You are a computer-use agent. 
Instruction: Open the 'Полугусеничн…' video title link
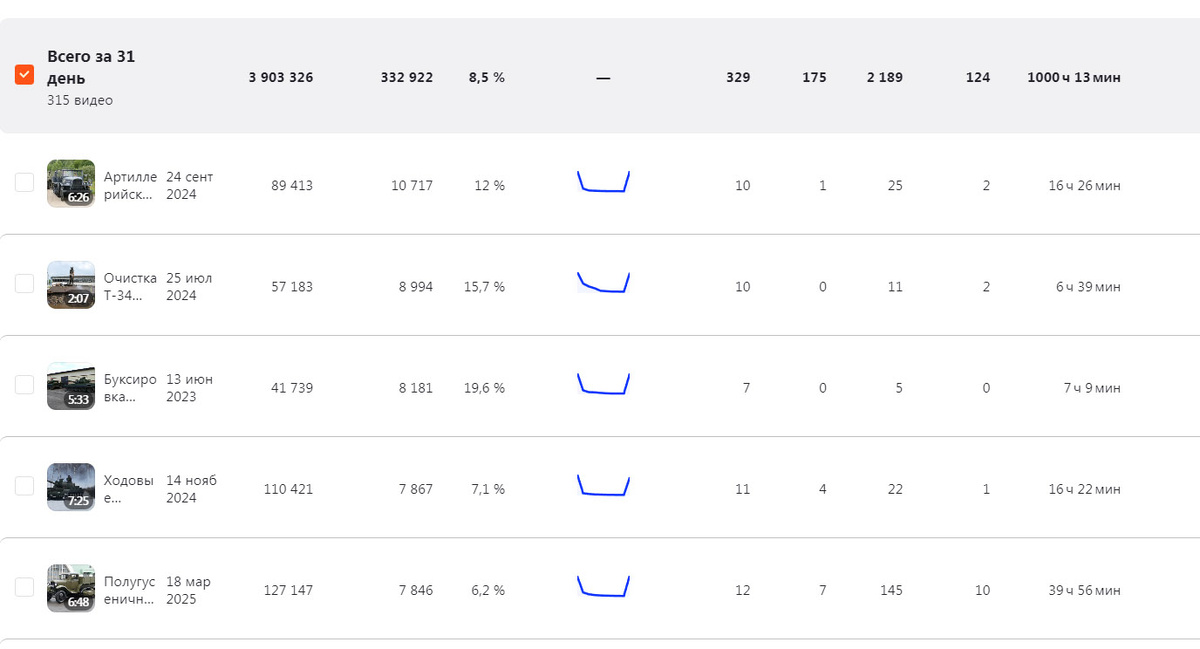[x=130, y=590]
